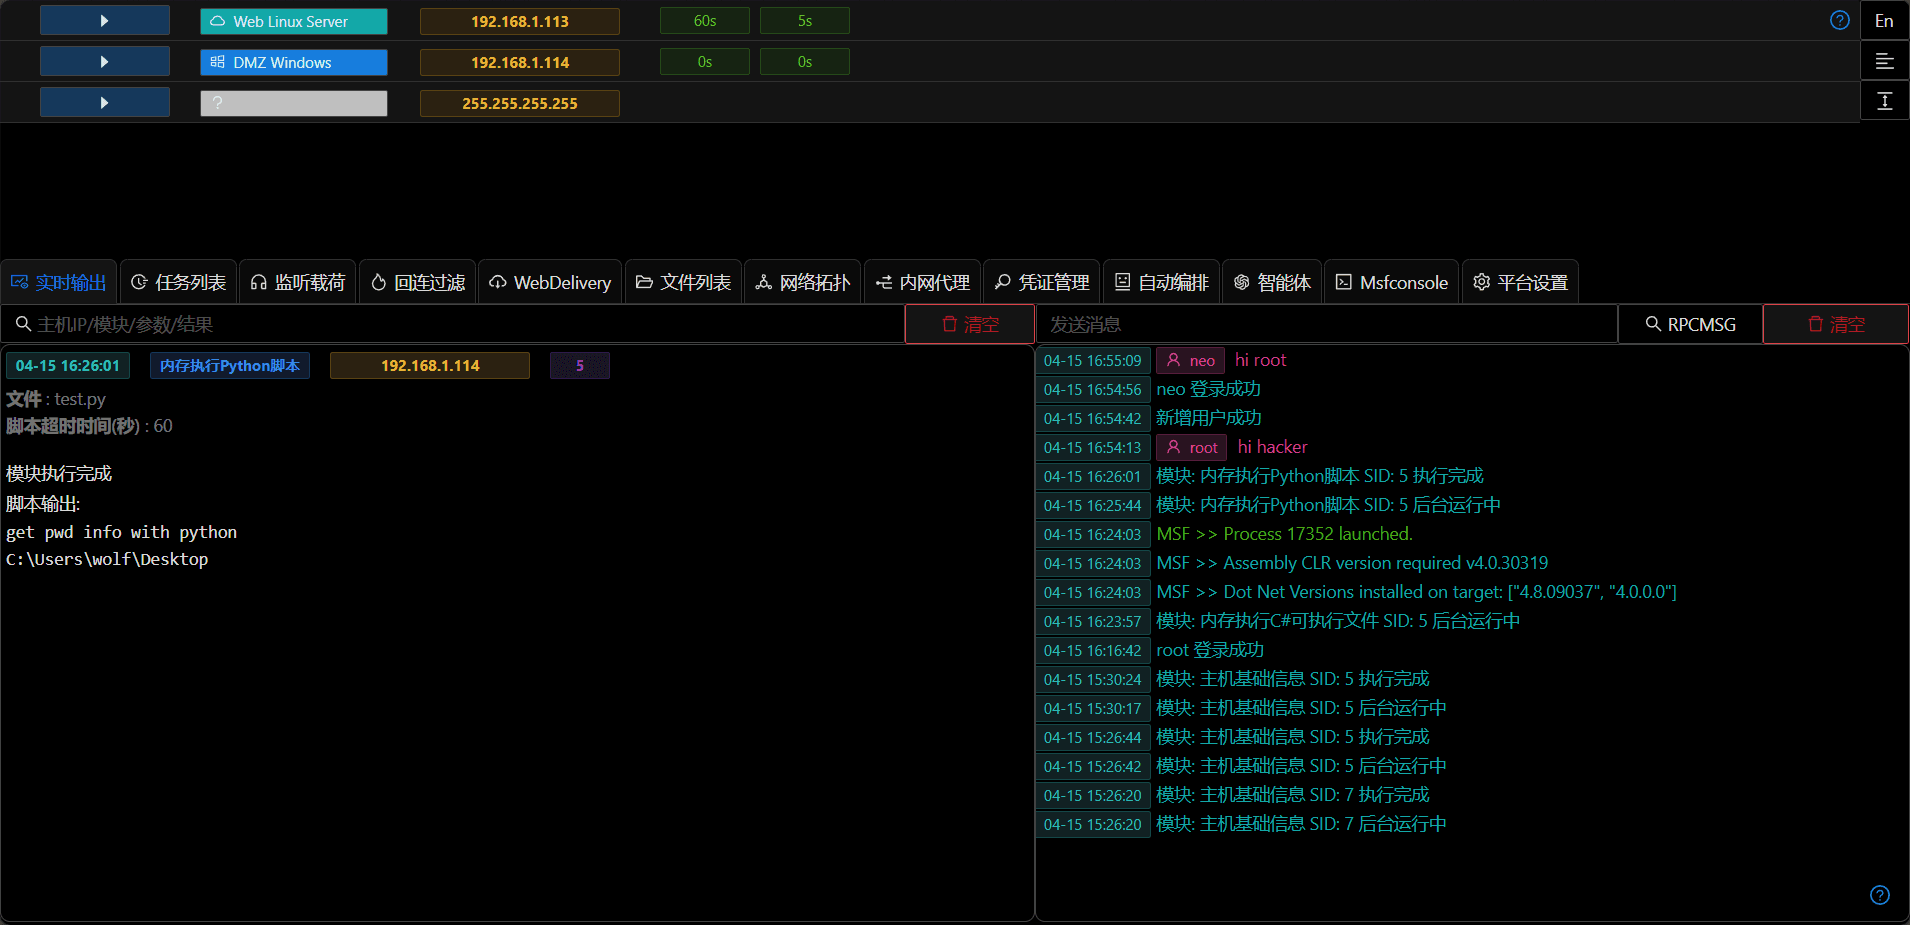Click the root user tag
Viewport: 1910px width, 925px height.
point(1191,447)
